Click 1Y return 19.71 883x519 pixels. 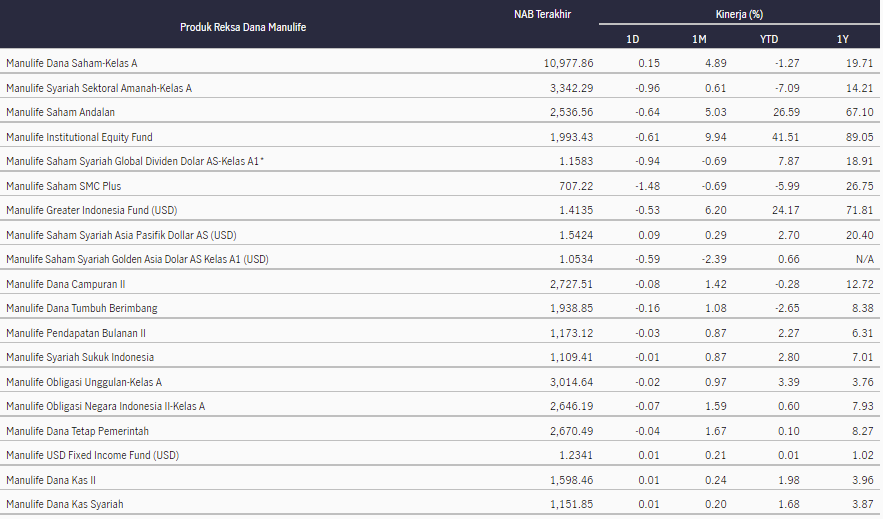point(860,63)
